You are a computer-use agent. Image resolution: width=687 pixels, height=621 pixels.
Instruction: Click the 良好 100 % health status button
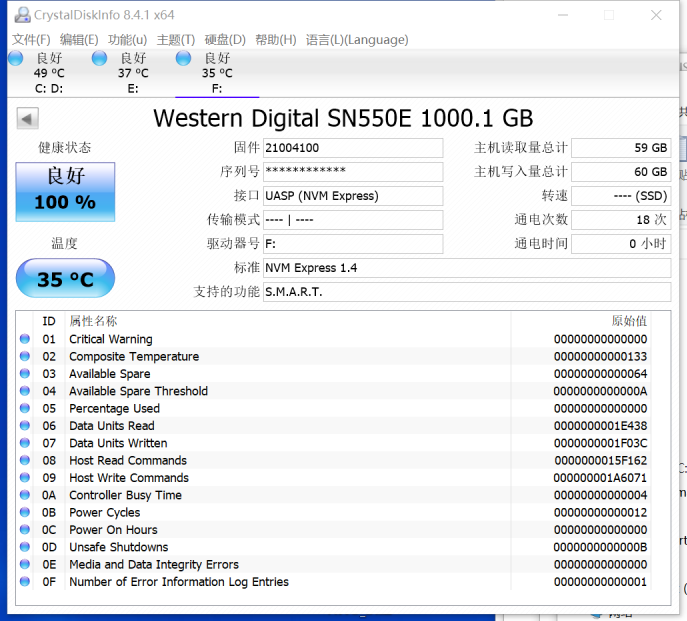click(65, 192)
